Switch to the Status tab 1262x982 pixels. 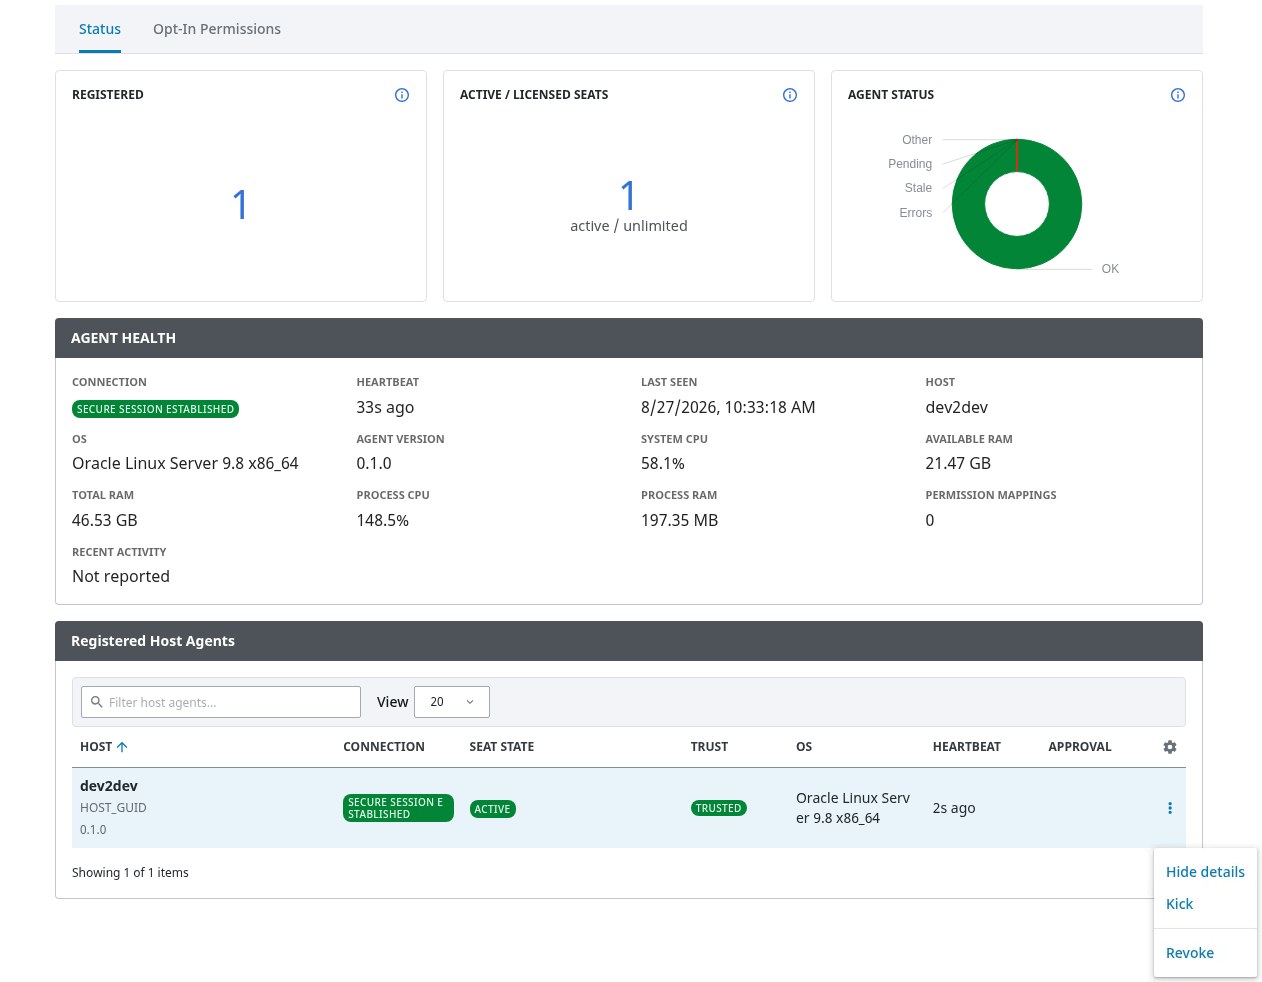pyautogui.click(x=100, y=29)
